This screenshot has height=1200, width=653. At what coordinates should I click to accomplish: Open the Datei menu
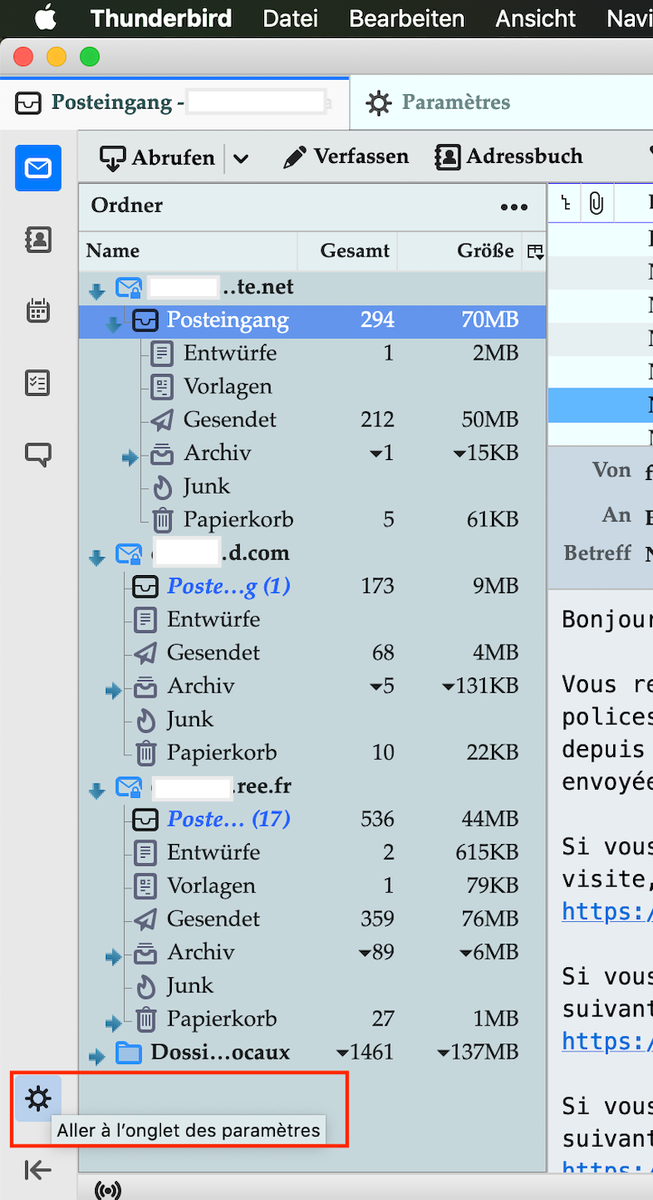coord(290,18)
